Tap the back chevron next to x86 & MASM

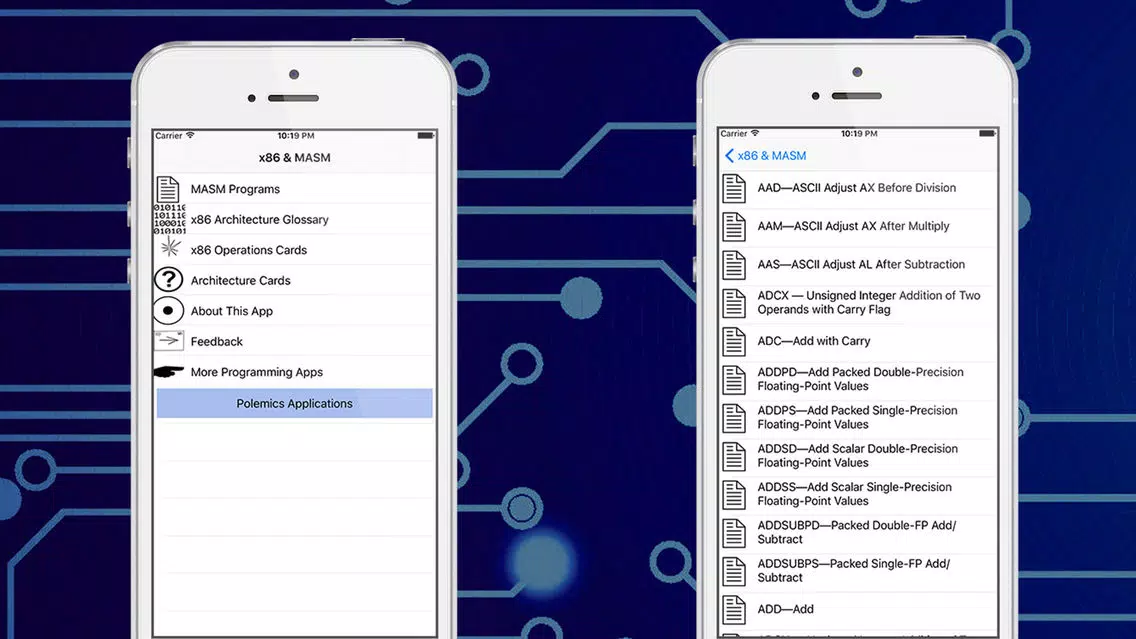click(729, 156)
